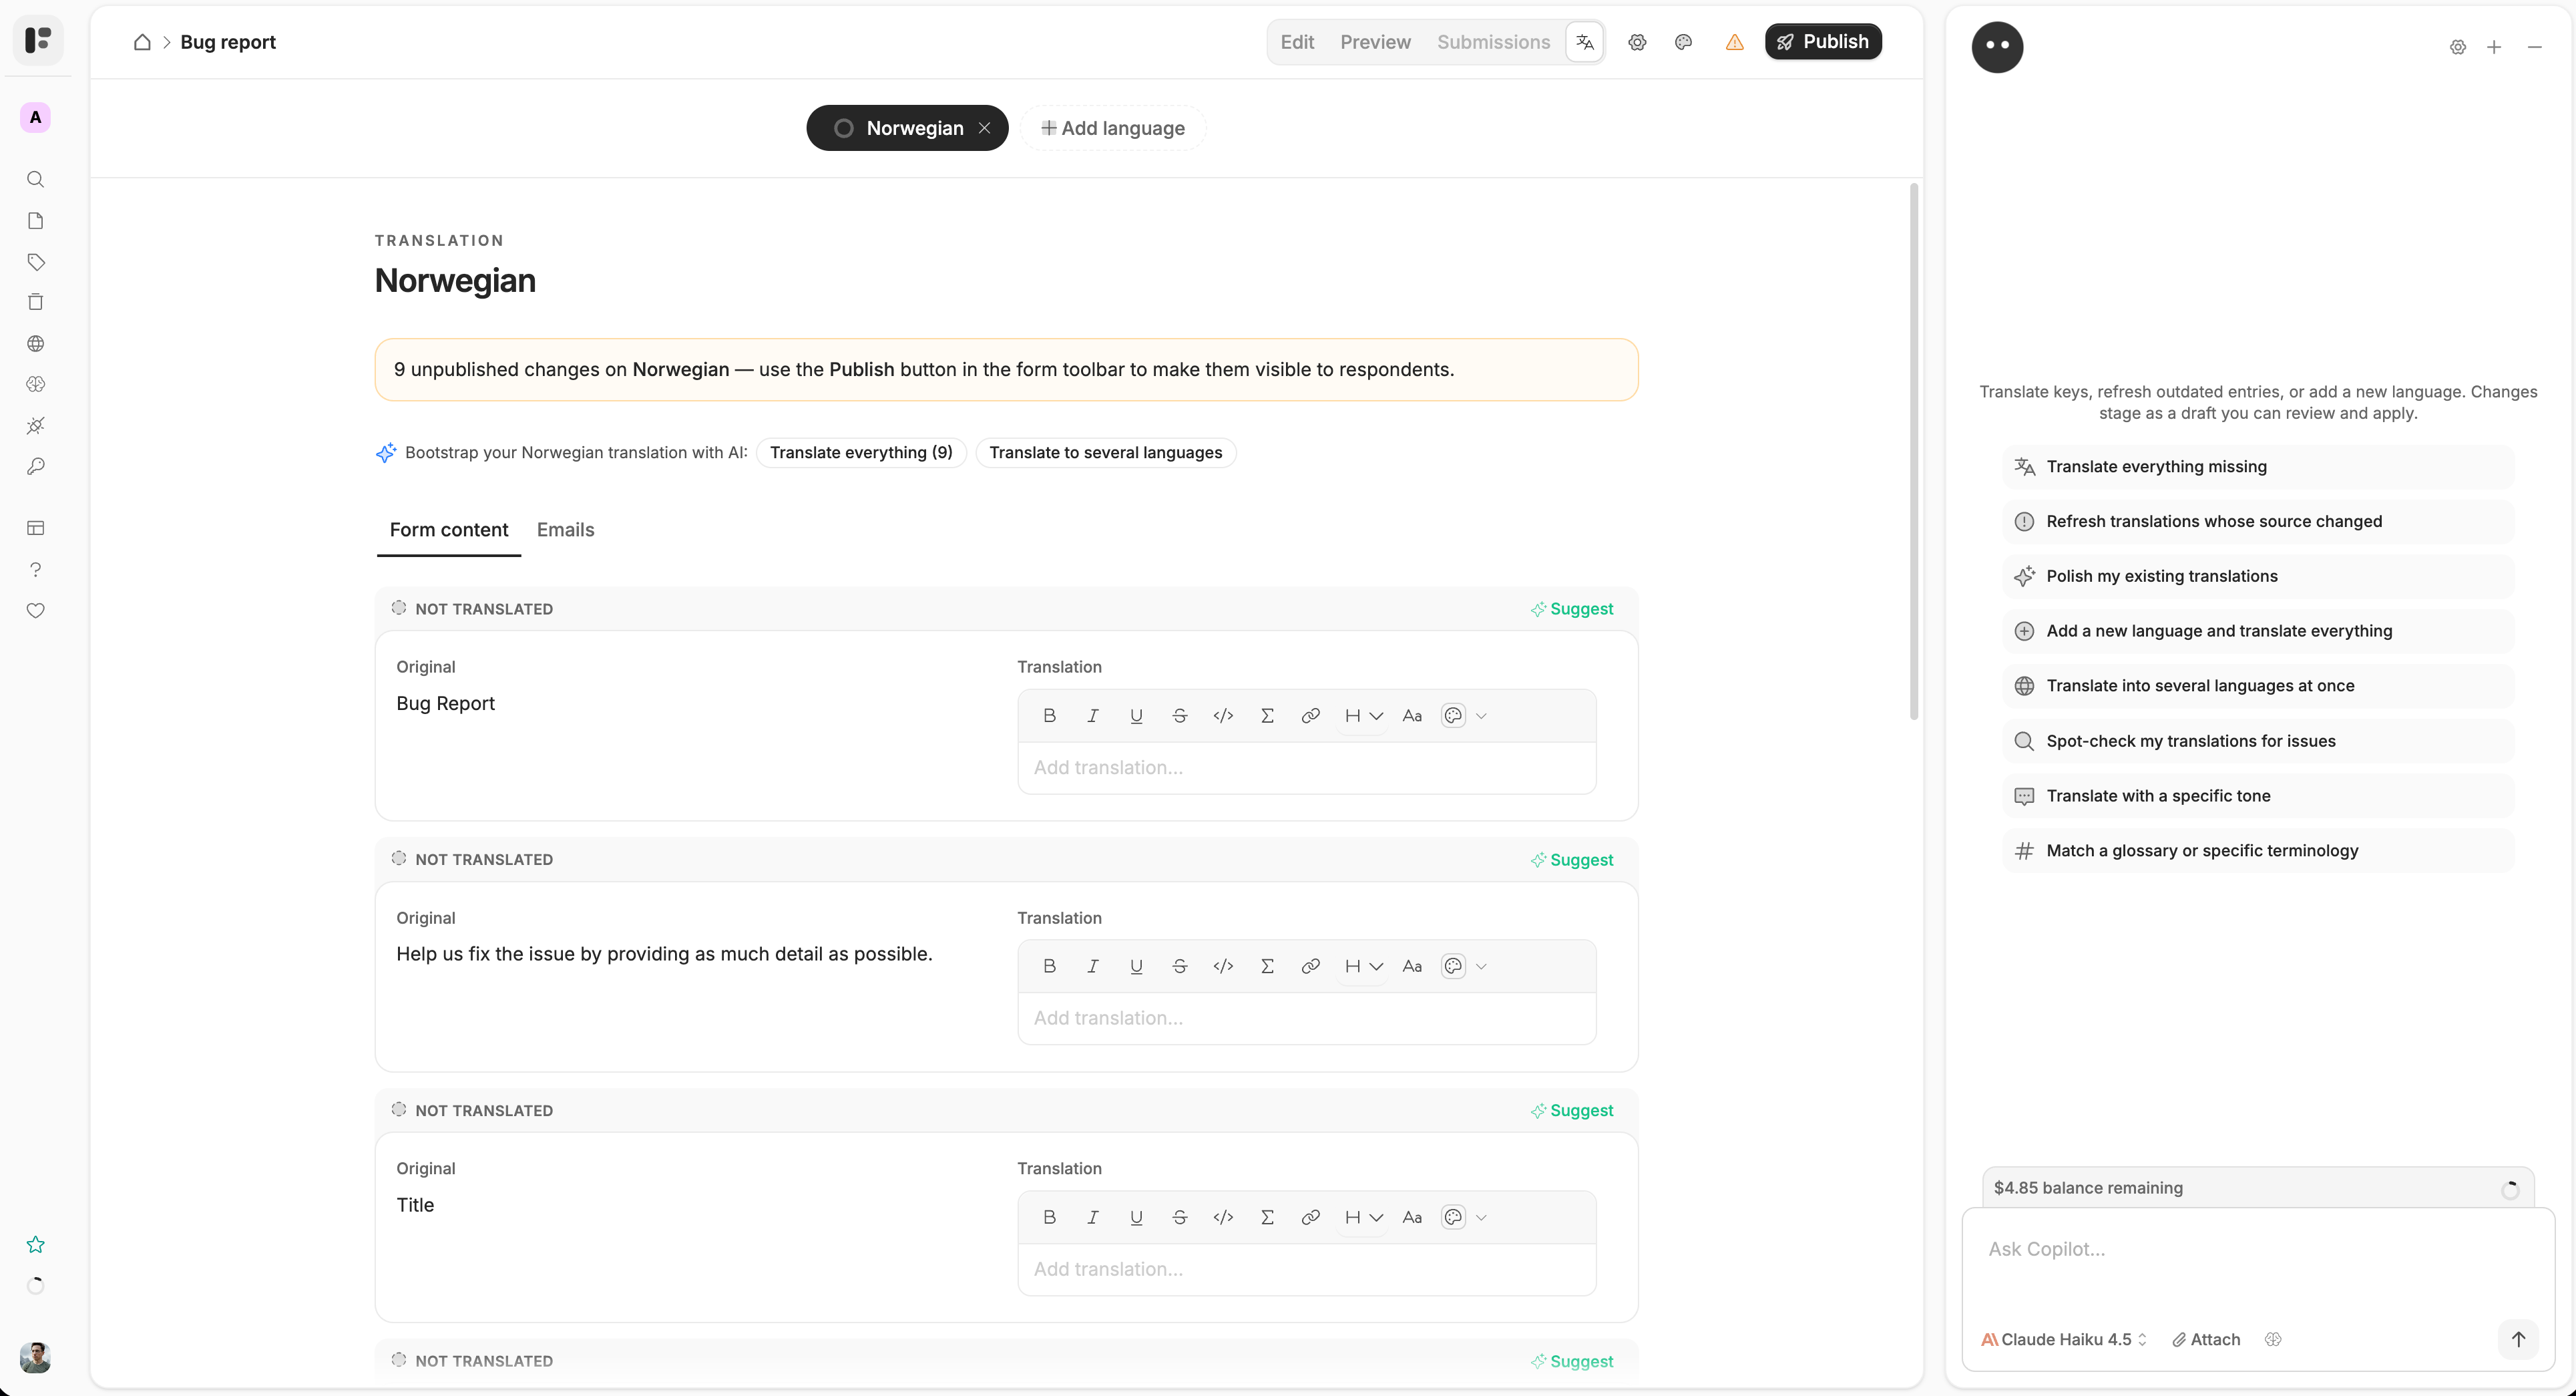Open the Submissions tab
2576x1396 pixels.
(x=1493, y=42)
